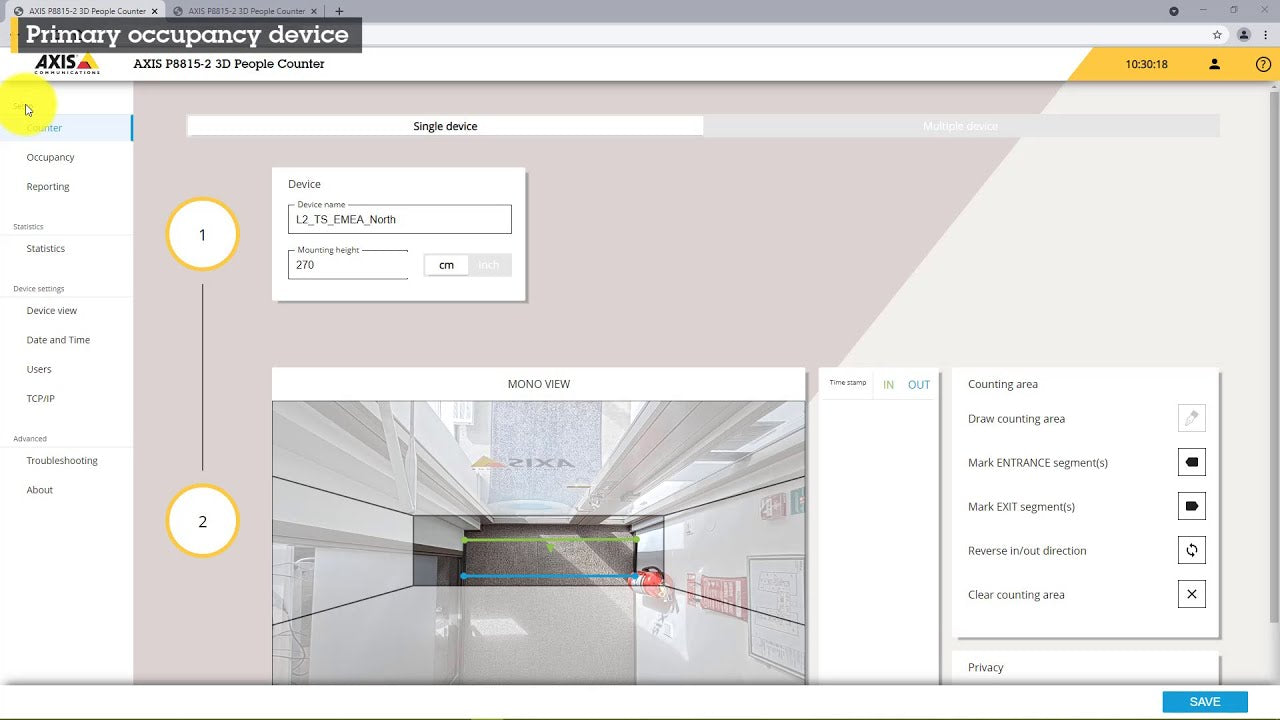Go to Troubleshooting in the sidebar
Image resolution: width=1280 pixels, height=720 pixels.
(x=62, y=461)
